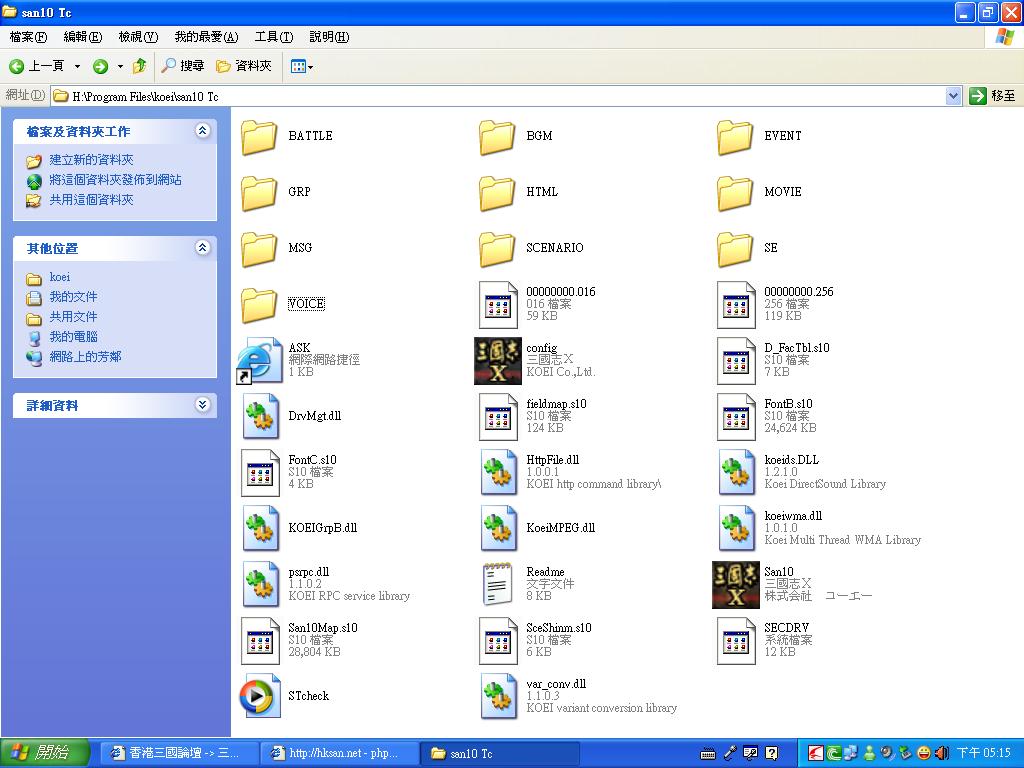Go to koei parent folder link
The image size is (1024, 768).
point(59,278)
